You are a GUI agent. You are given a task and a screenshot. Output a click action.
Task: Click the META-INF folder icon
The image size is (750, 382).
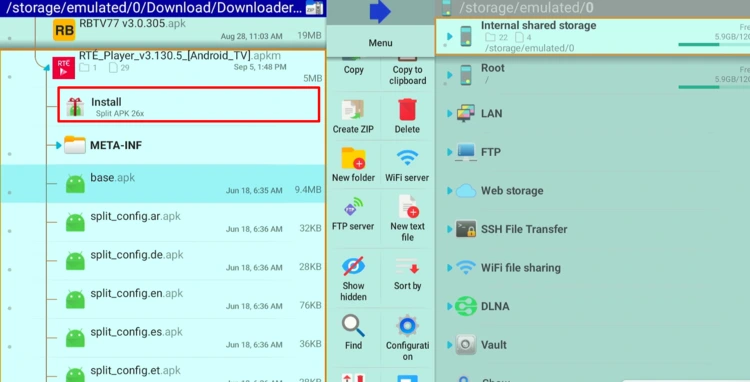(75, 145)
